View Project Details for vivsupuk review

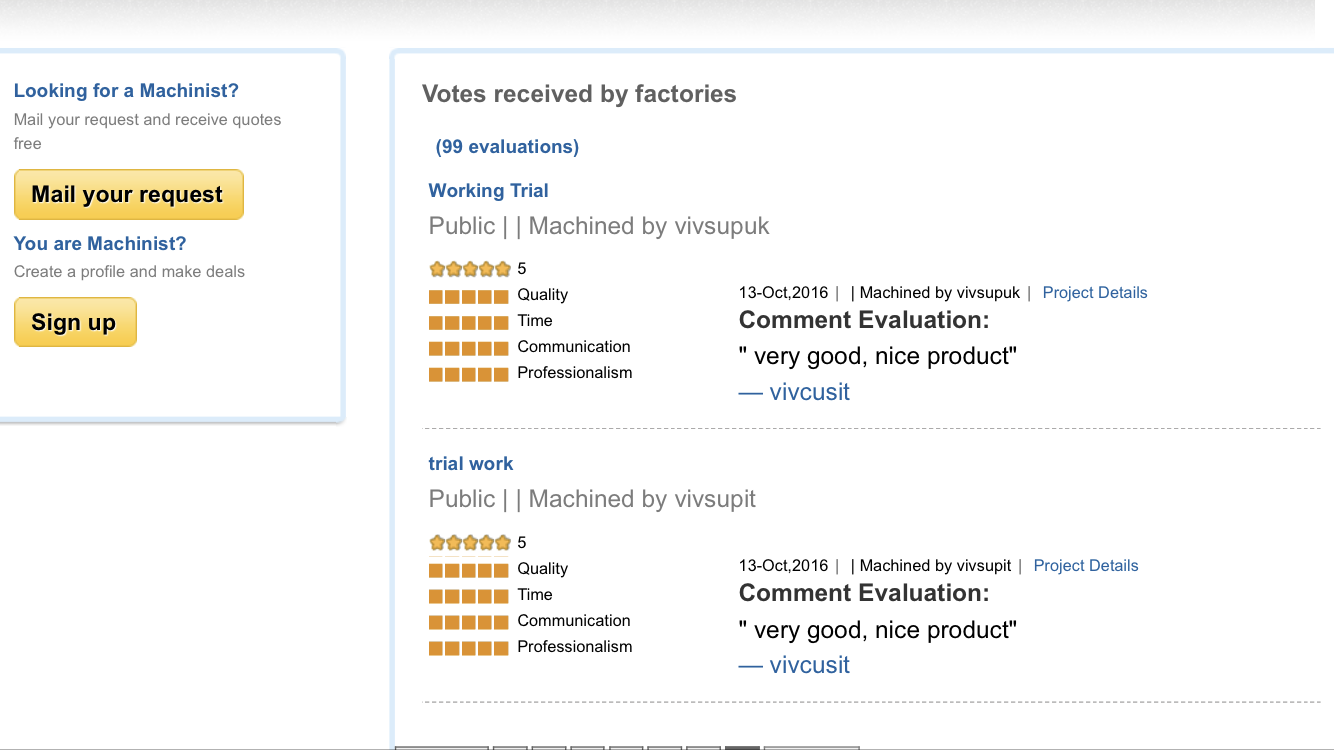pos(1094,293)
